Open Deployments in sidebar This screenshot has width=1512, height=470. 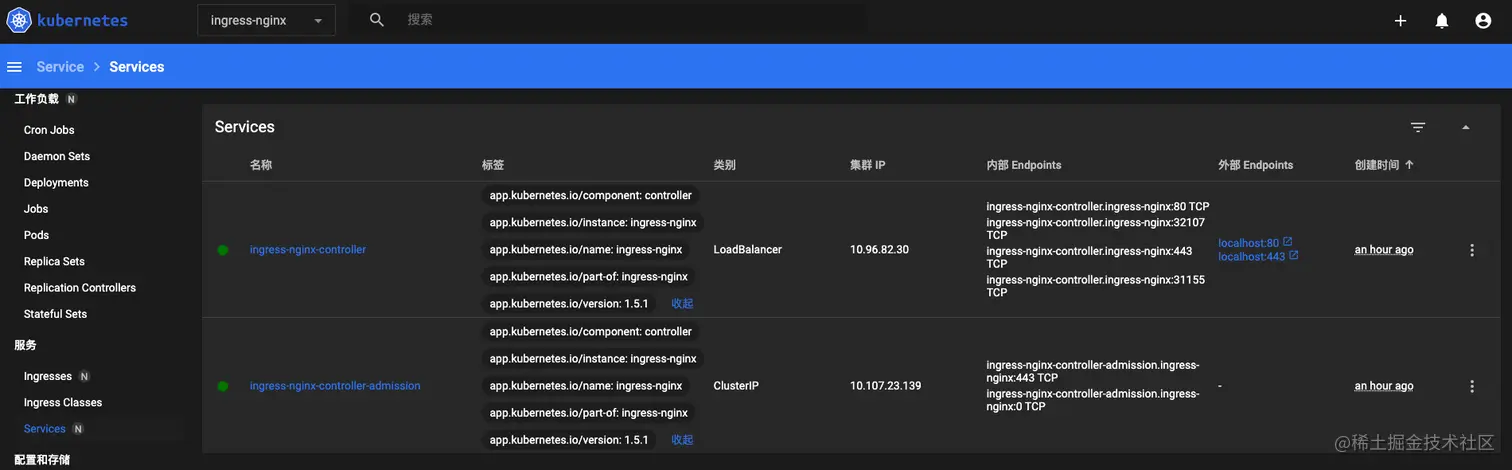click(x=56, y=183)
